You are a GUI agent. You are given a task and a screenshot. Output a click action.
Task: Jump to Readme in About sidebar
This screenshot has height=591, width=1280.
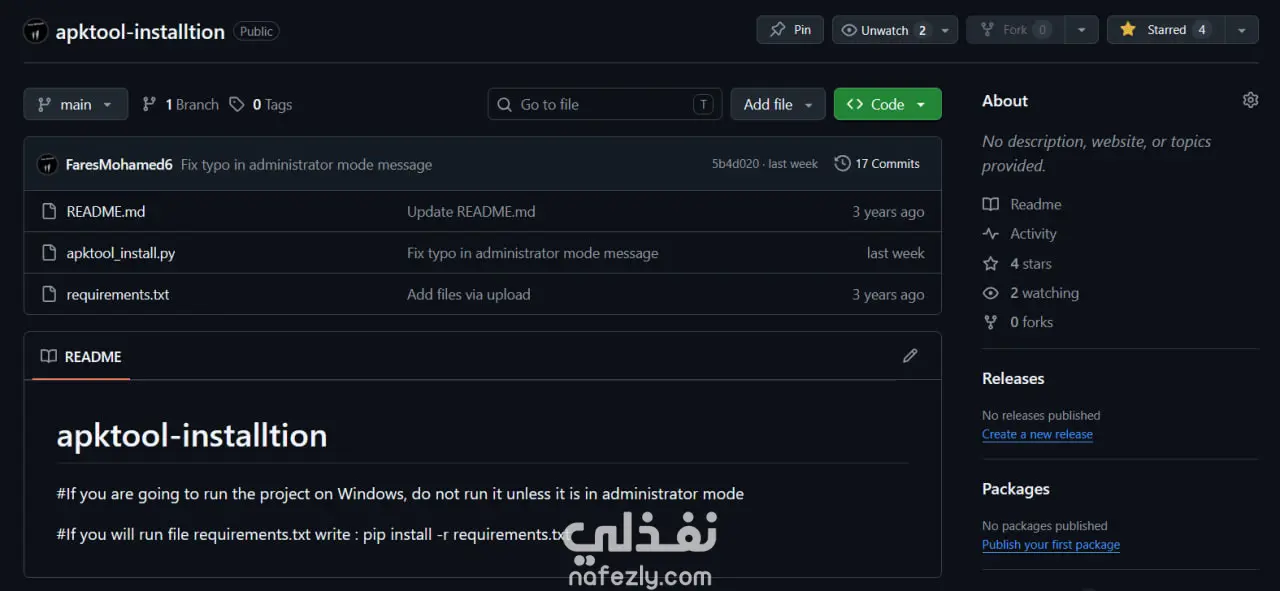(1022, 204)
